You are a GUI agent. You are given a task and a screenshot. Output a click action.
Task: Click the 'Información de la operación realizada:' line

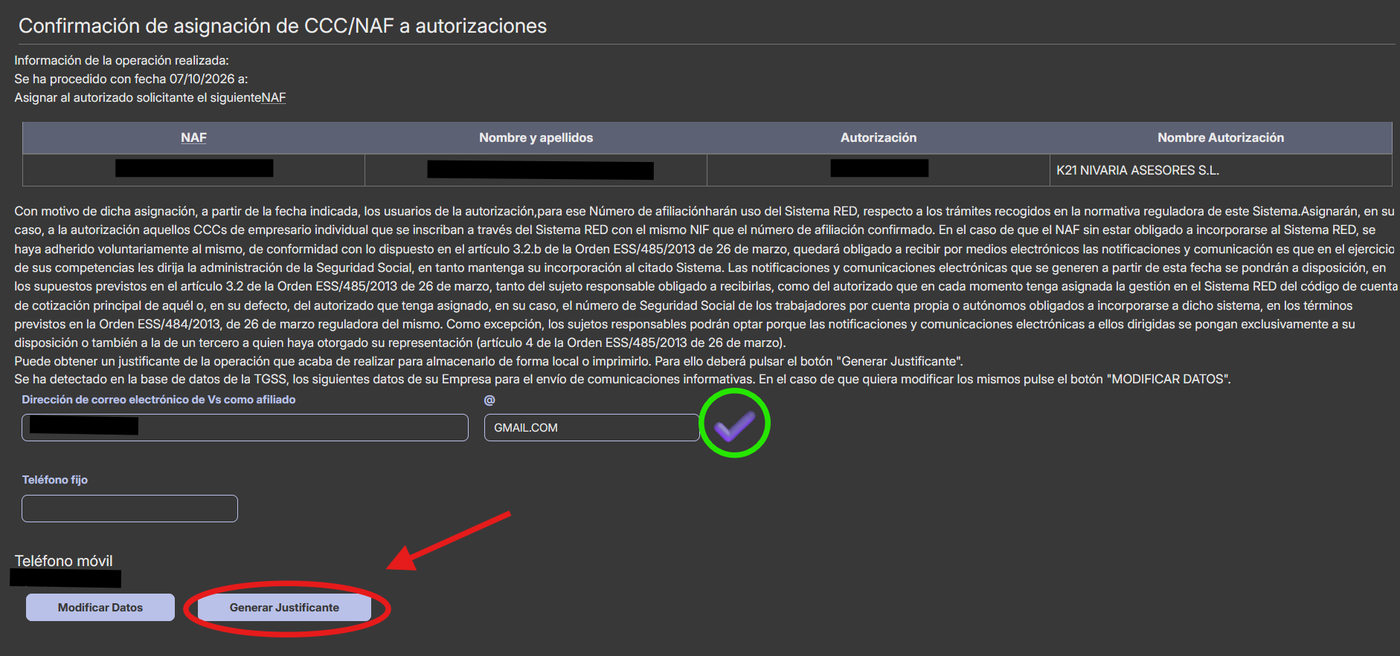coord(122,60)
